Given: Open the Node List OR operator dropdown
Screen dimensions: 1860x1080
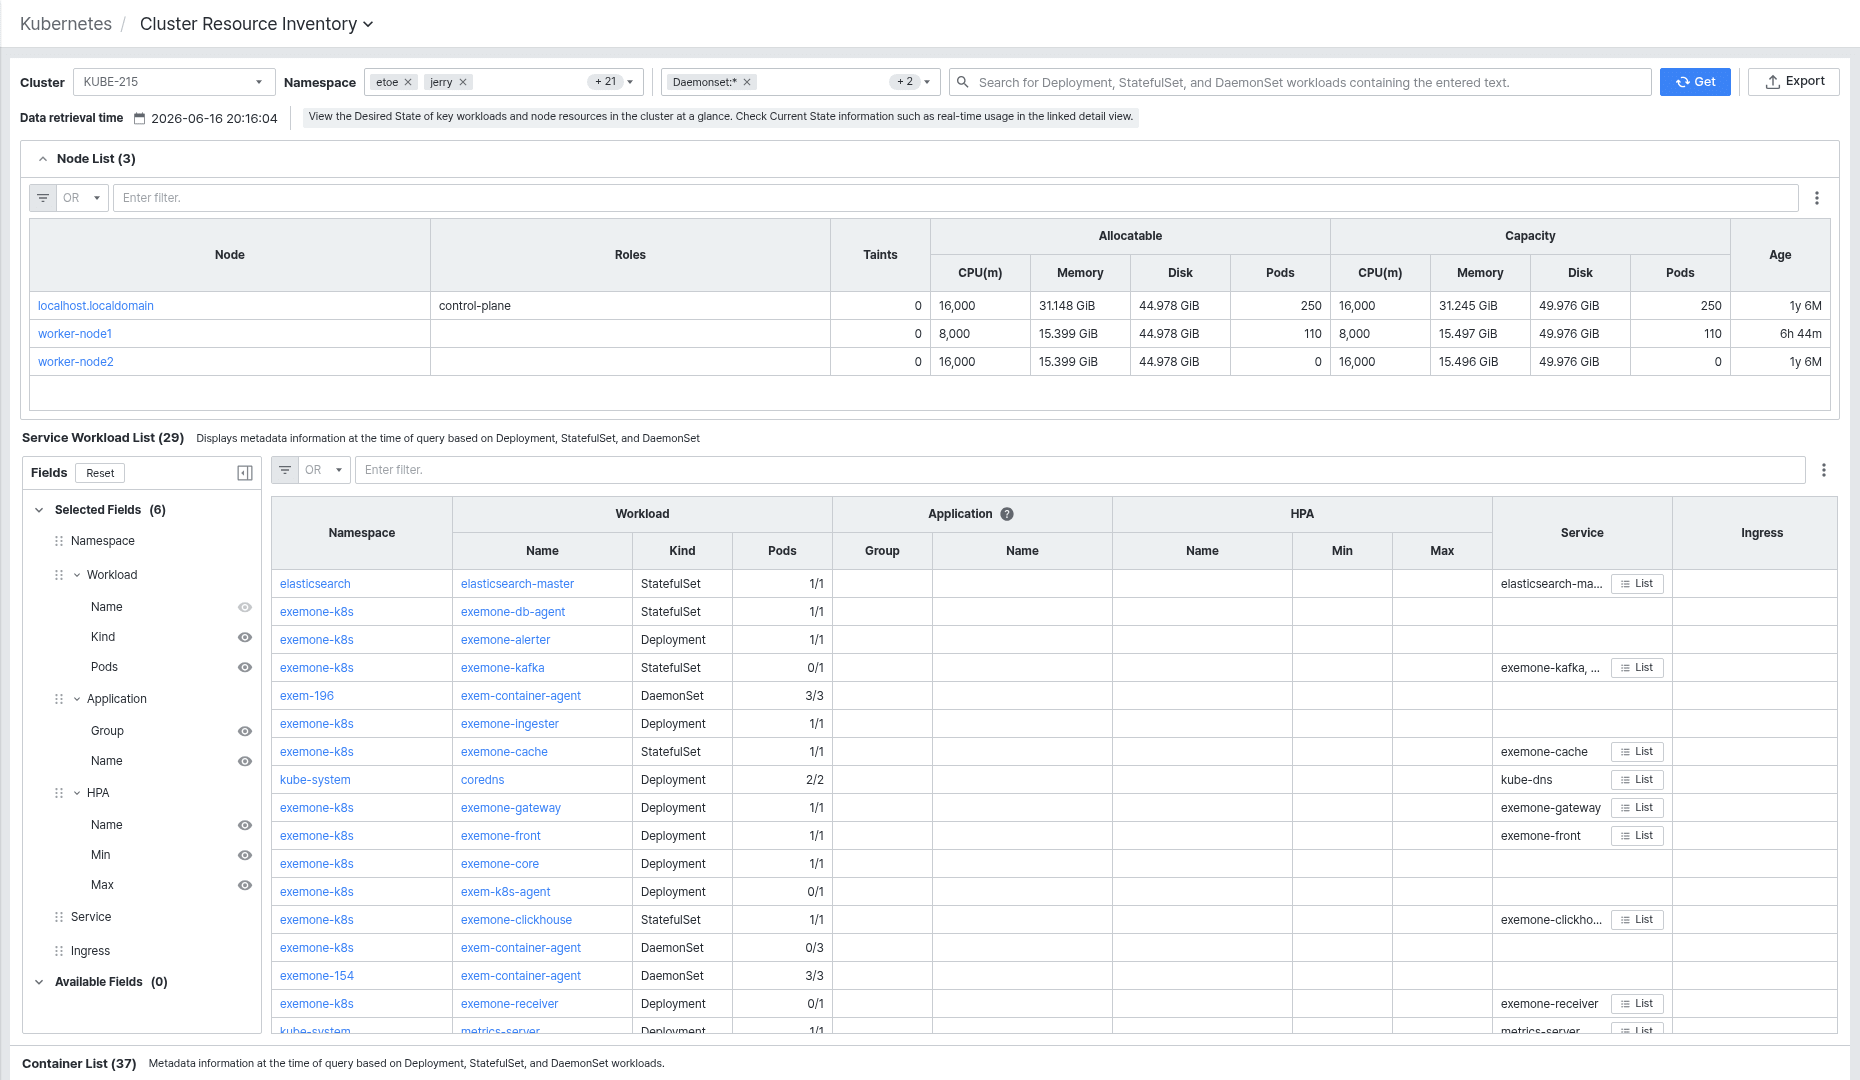Looking at the screenshot, I should (x=82, y=198).
